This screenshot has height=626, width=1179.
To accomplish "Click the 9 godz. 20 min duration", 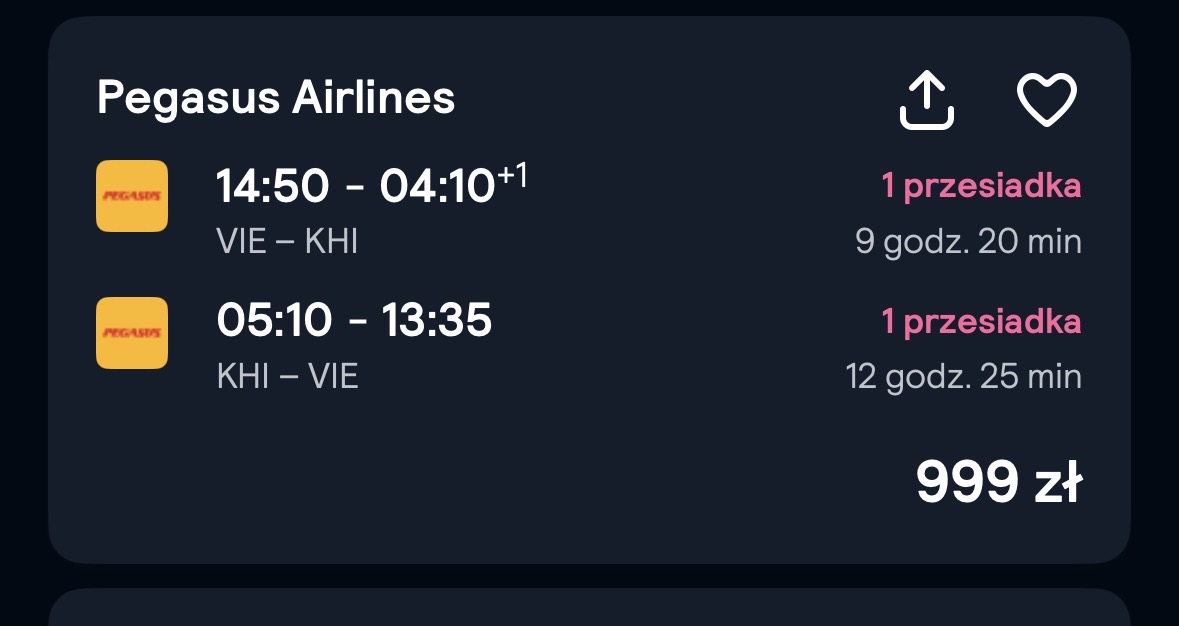I will pyautogui.click(x=968, y=242).
